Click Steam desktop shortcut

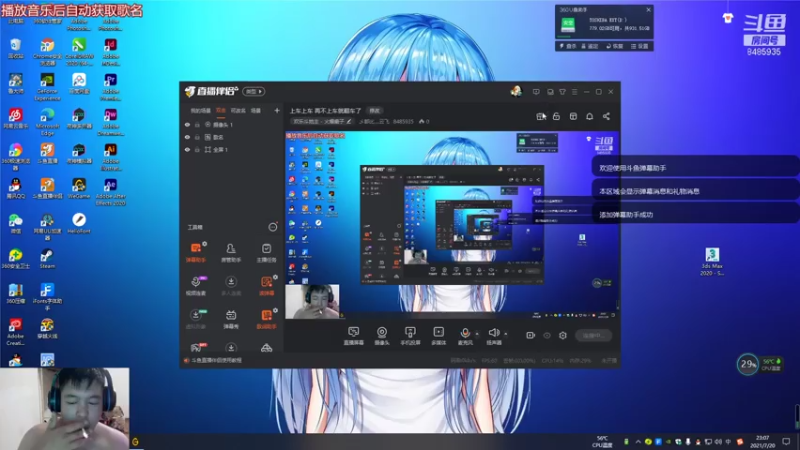click(47, 258)
